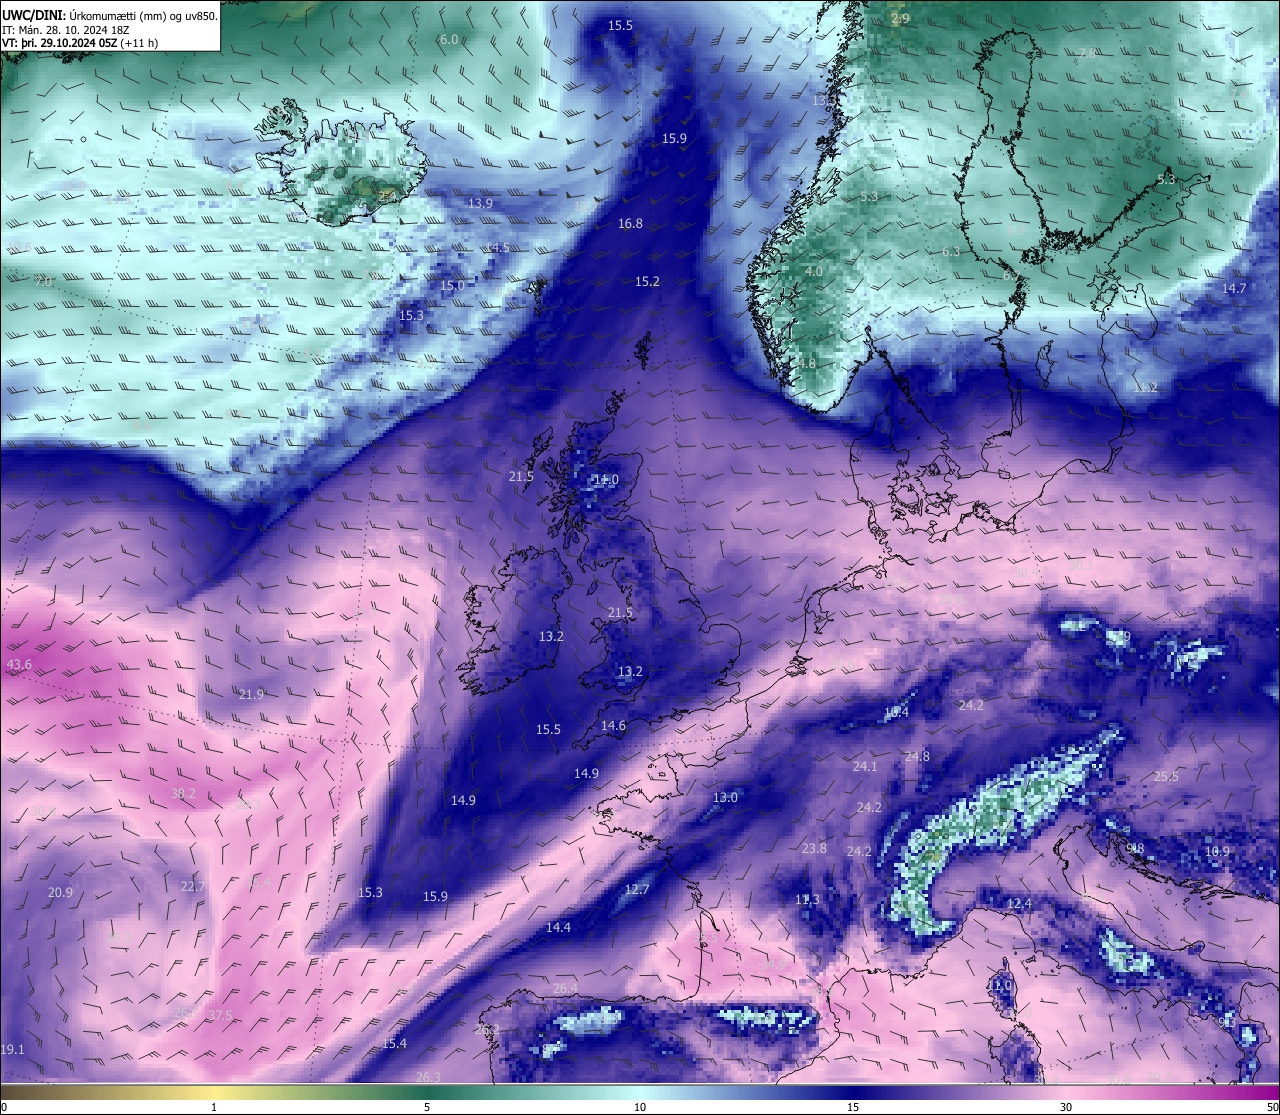This screenshot has height=1115, width=1280.
Task: Click the 4.0 value over southern Norway
Action: coord(814,272)
